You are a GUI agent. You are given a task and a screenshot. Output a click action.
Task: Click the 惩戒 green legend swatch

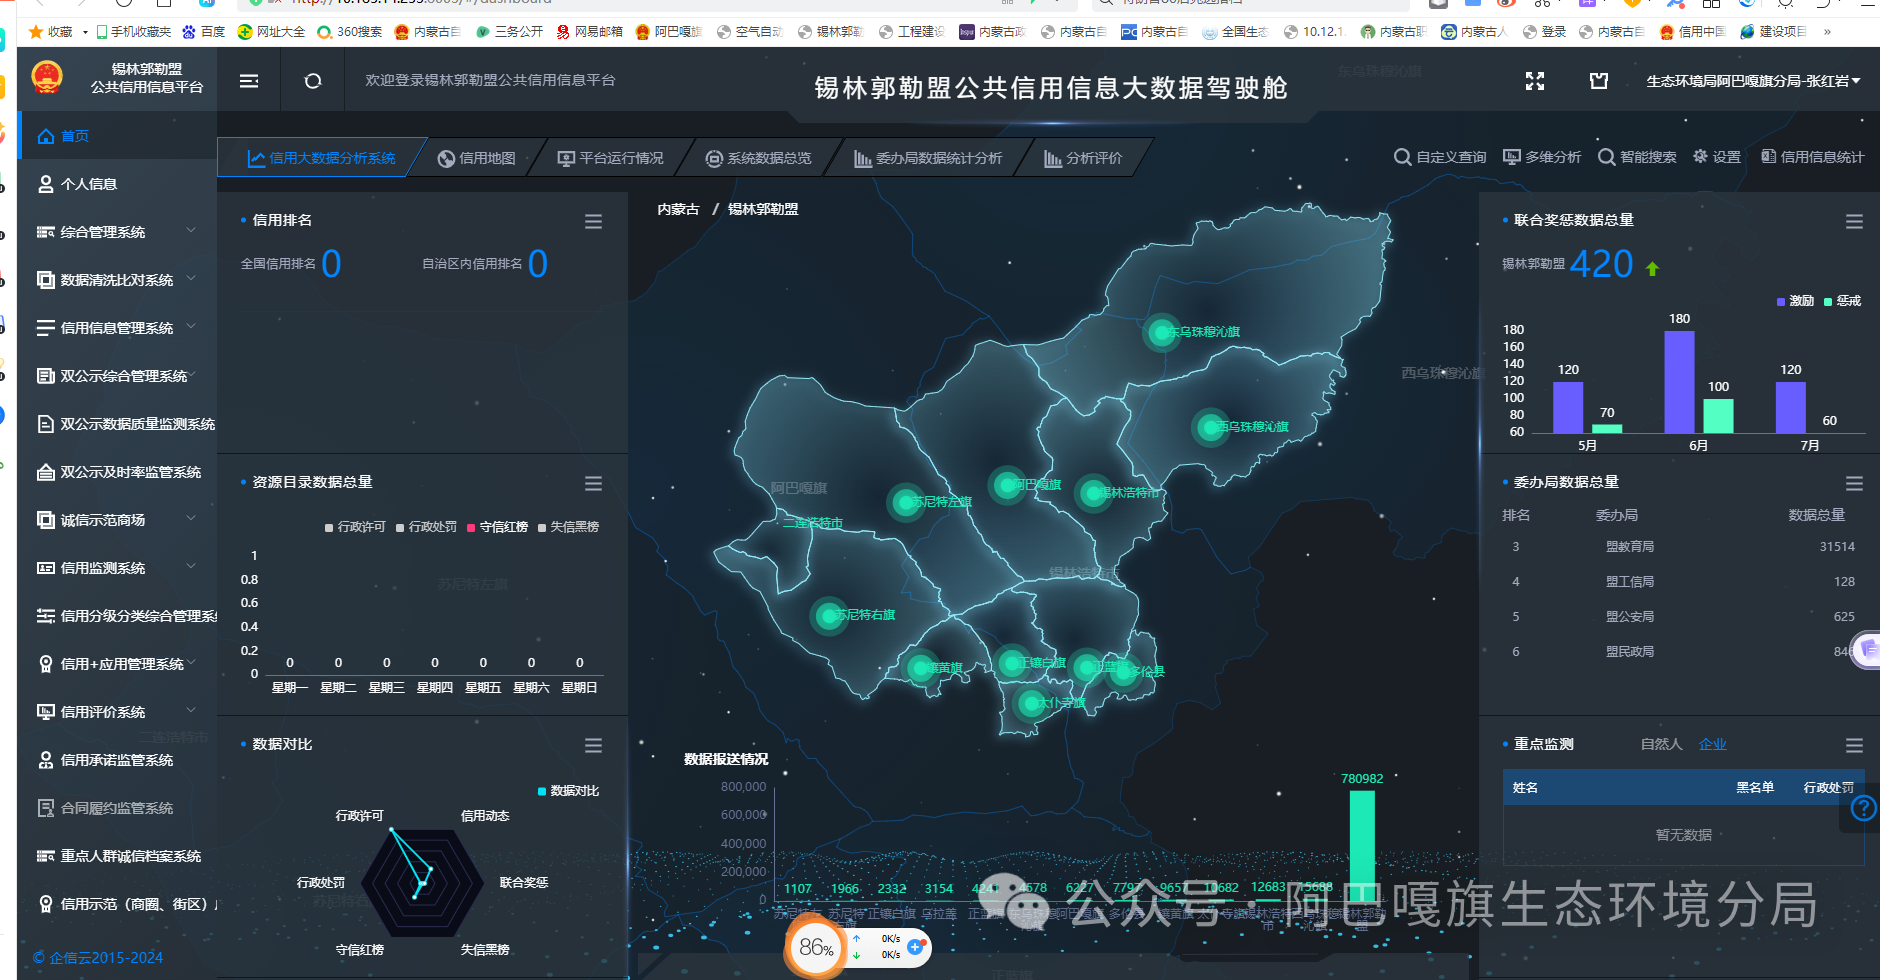click(x=1828, y=301)
